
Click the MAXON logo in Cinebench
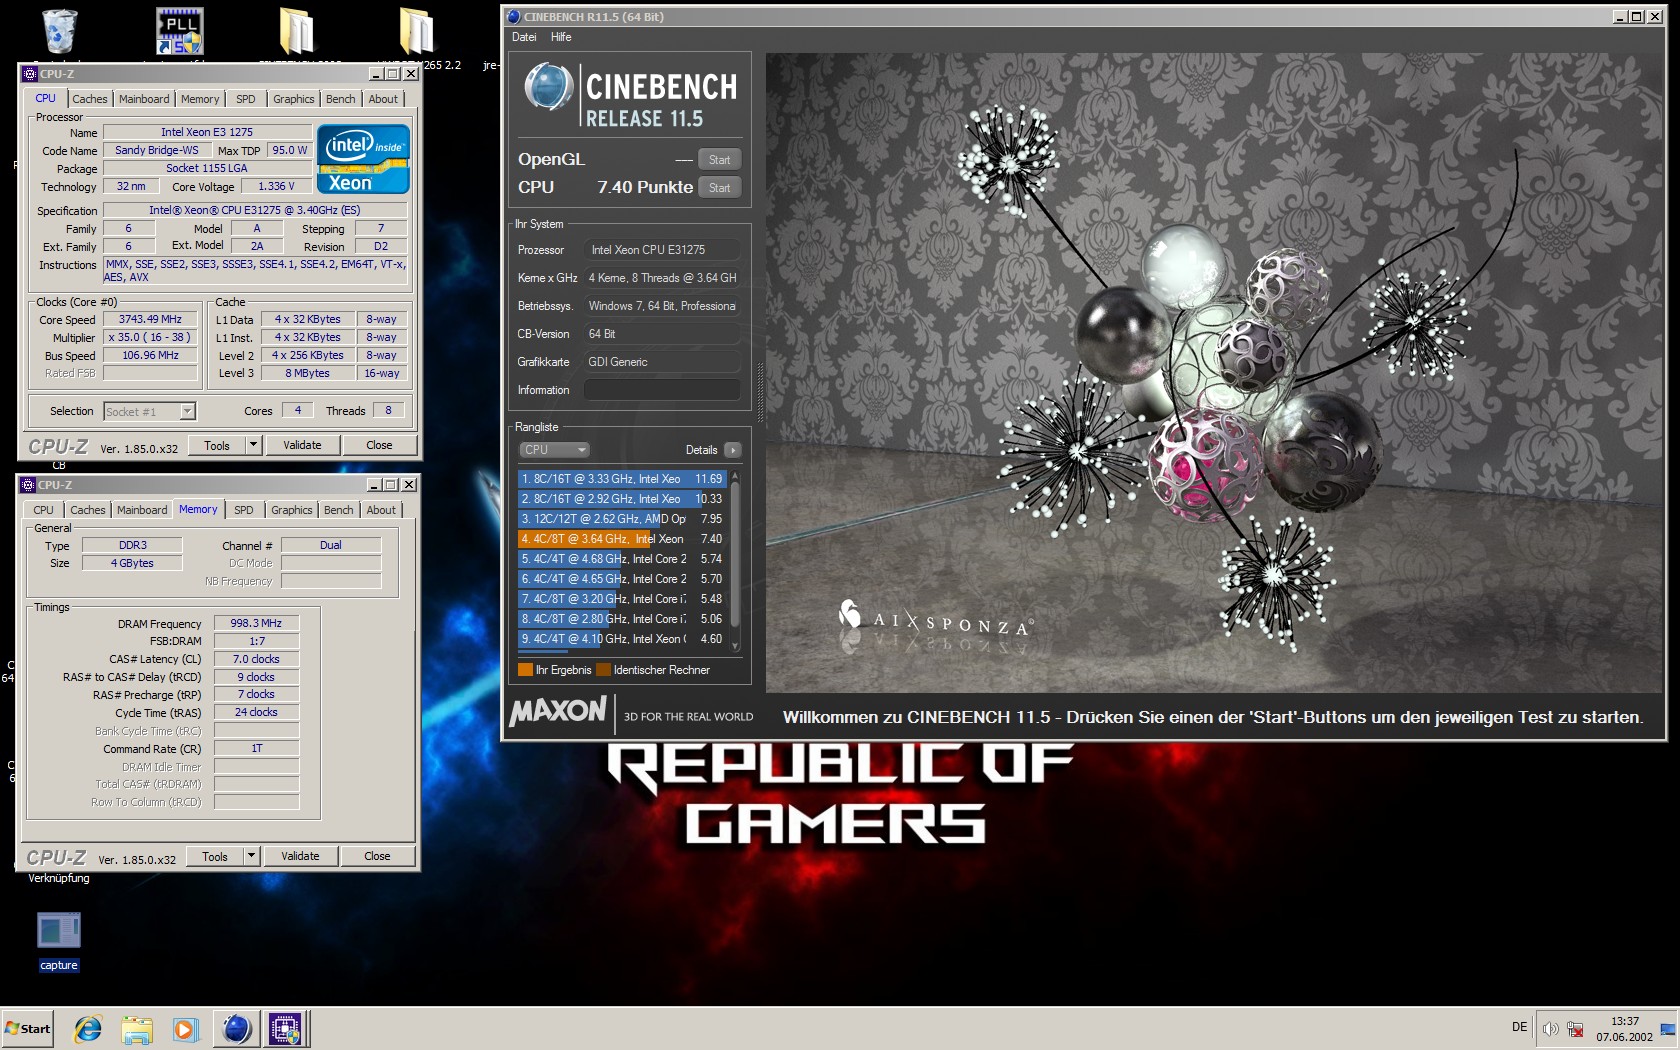click(558, 711)
